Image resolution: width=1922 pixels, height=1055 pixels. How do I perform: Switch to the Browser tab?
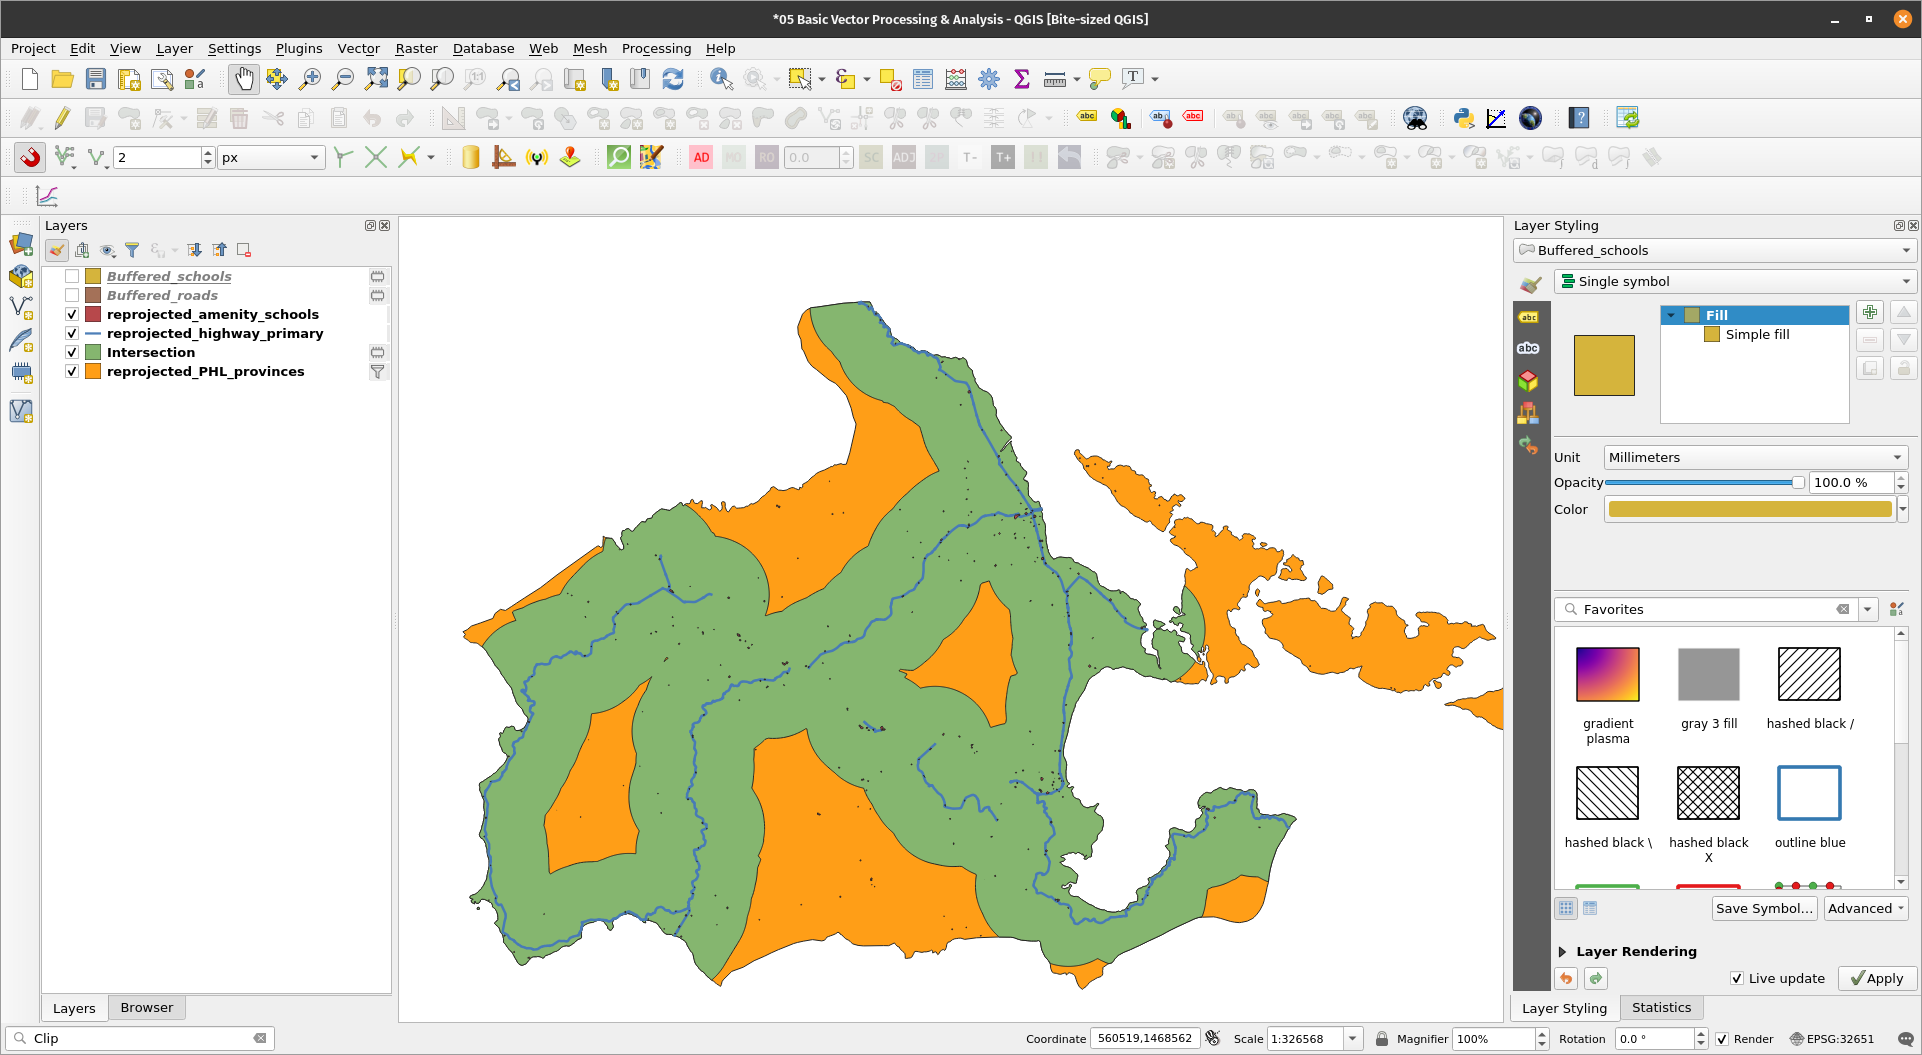(146, 1007)
